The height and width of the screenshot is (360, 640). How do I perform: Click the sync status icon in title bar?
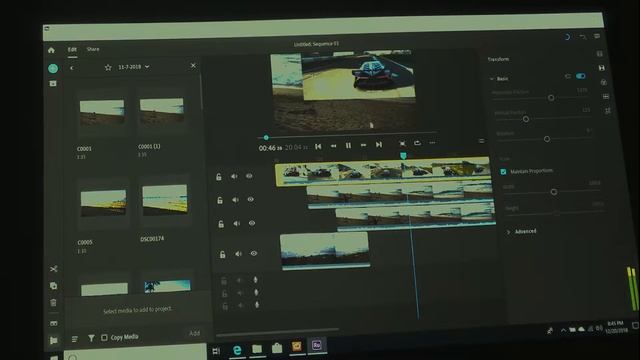pos(567,37)
